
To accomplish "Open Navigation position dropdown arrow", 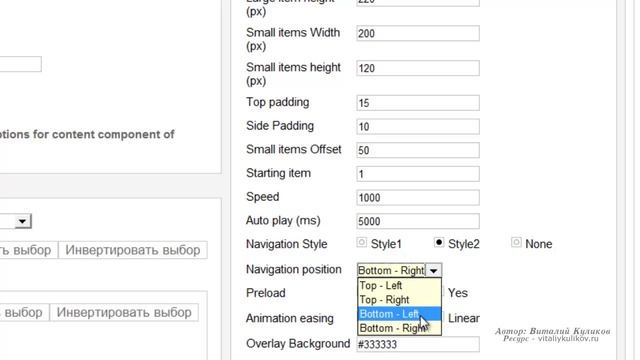I will click(433, 270).
